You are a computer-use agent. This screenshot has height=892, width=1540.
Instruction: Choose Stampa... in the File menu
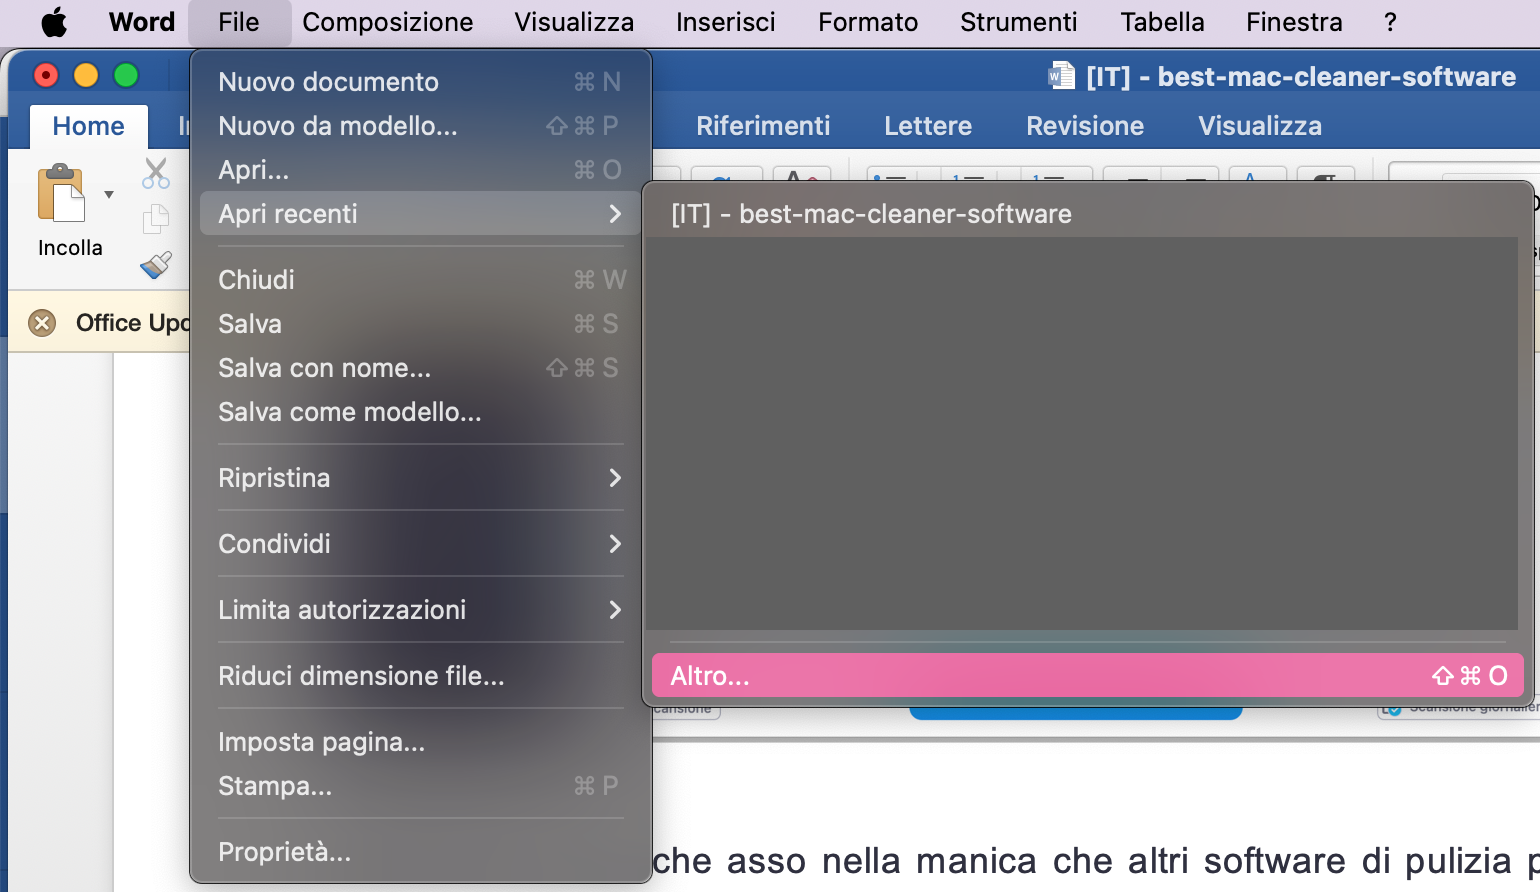coord(420,786)
